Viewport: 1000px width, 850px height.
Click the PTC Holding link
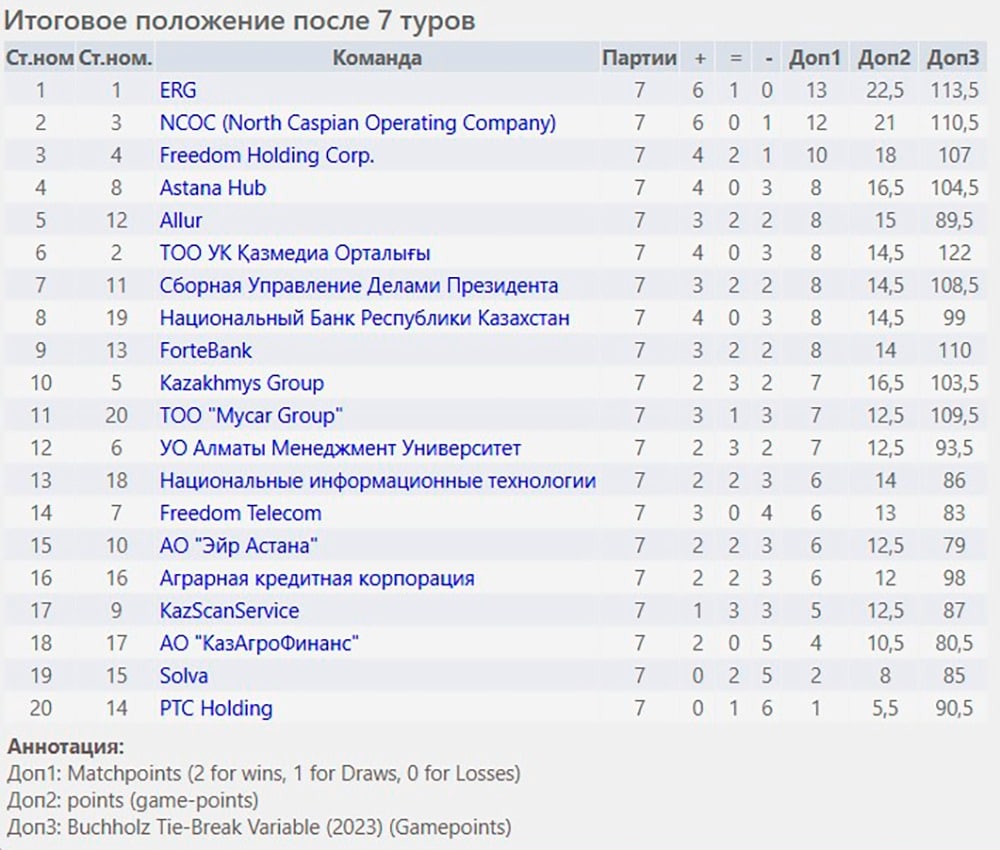216,708
